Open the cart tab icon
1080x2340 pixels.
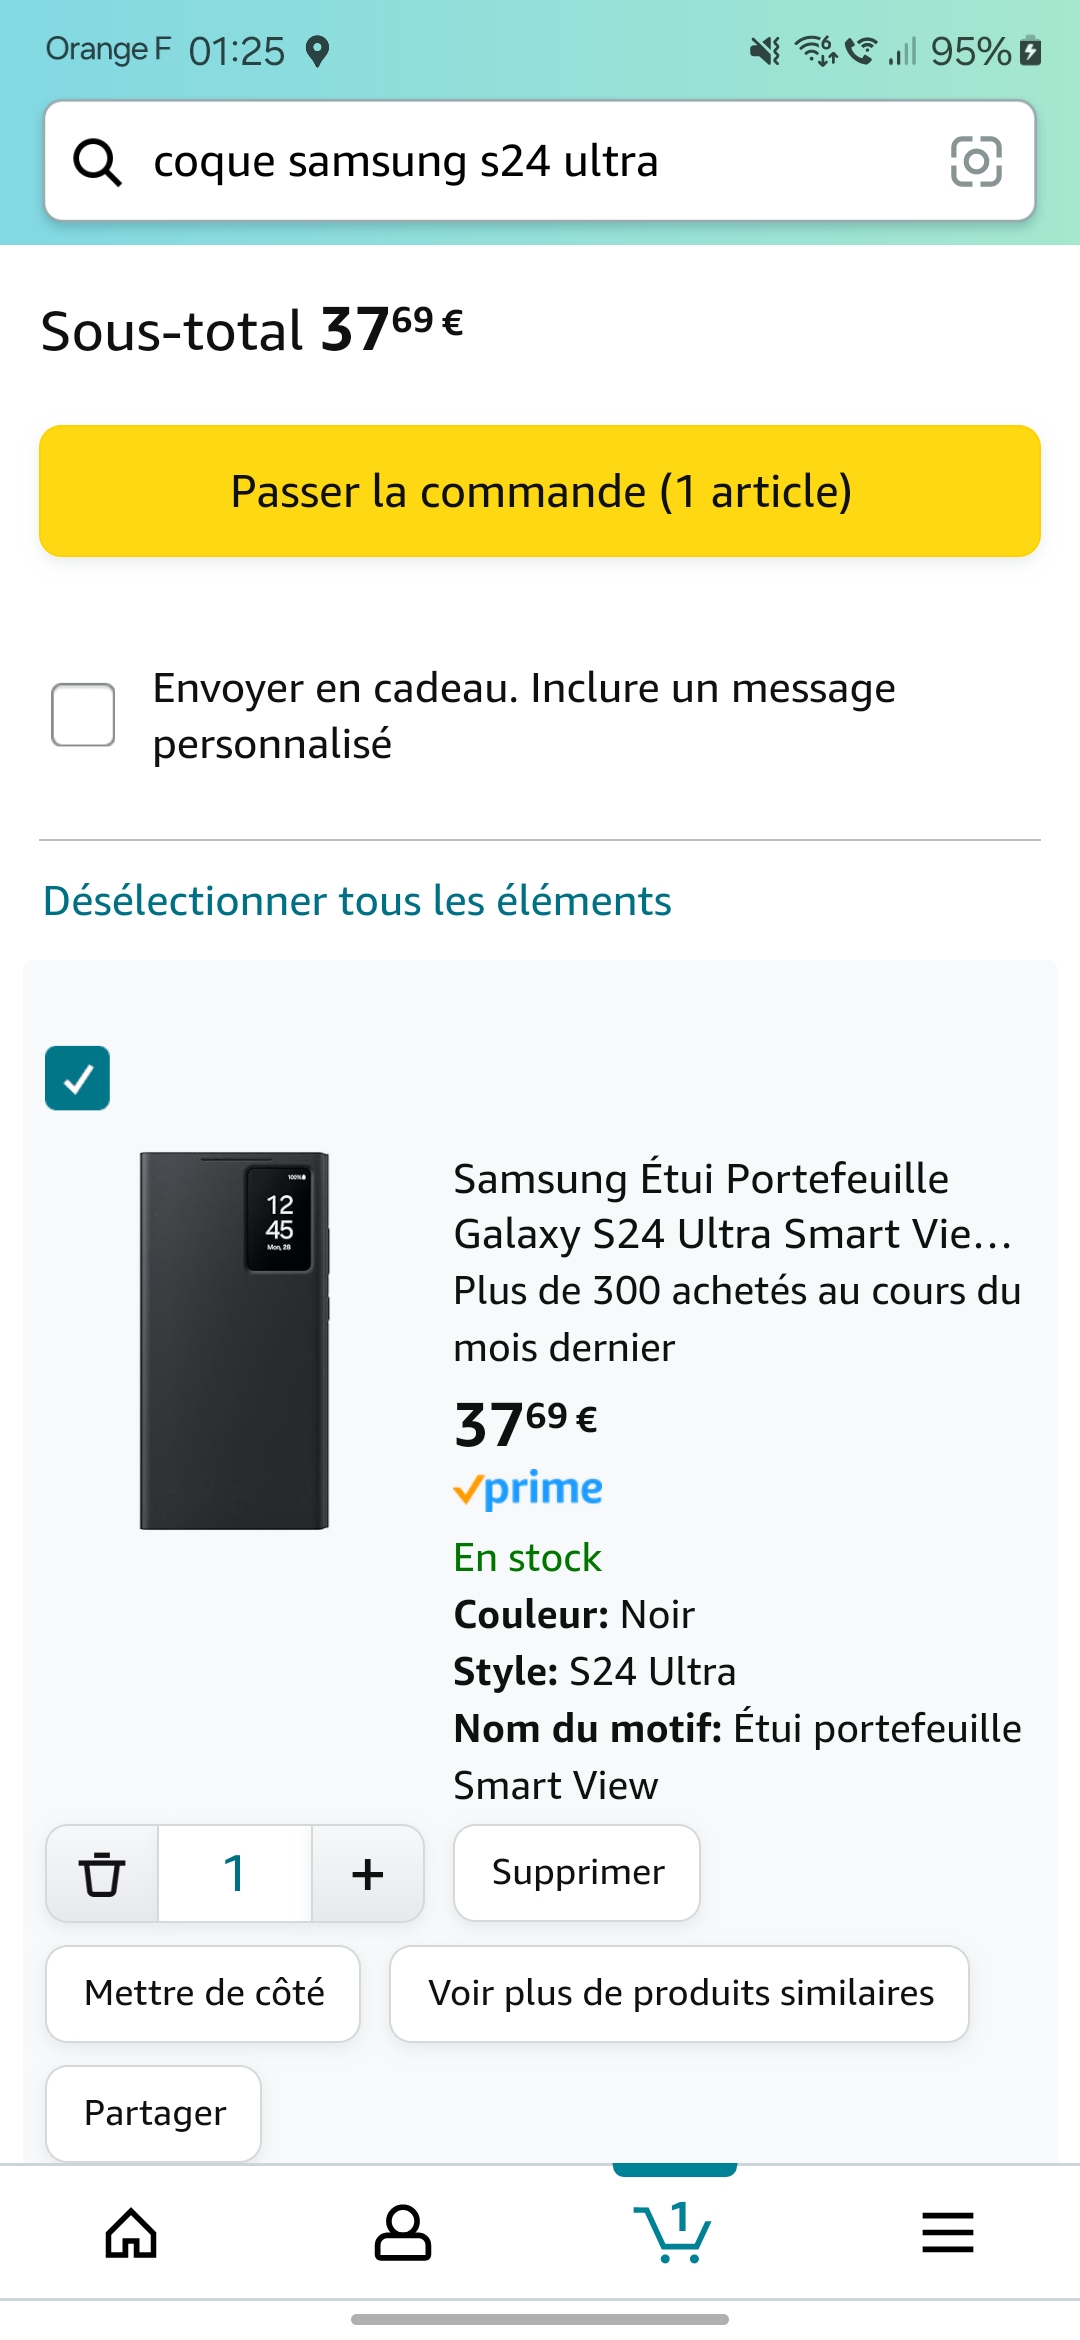(673, 2231)
